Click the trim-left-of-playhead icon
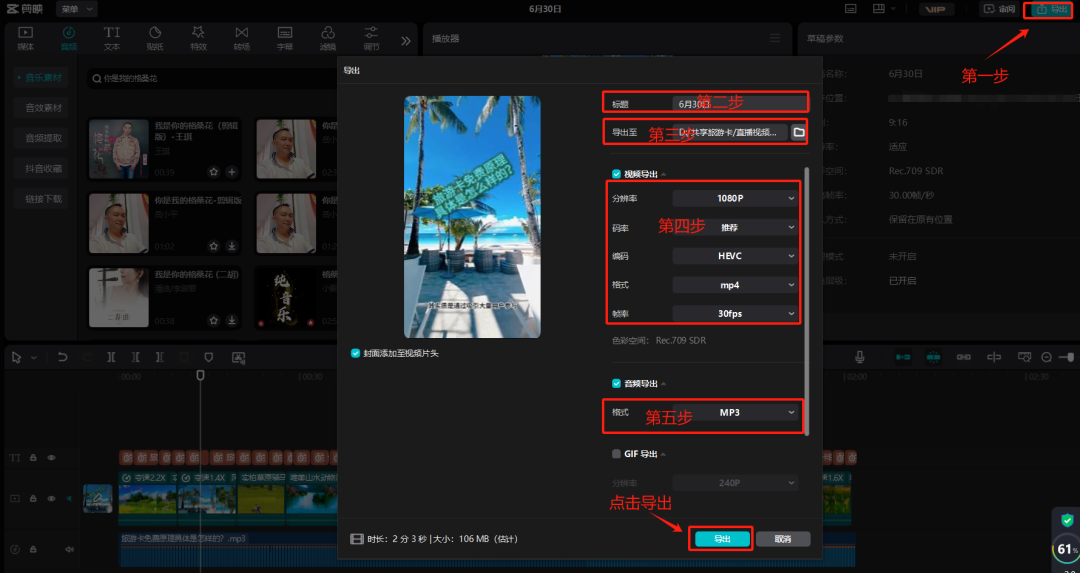The image size is (1080, 573). coord(135,357)
